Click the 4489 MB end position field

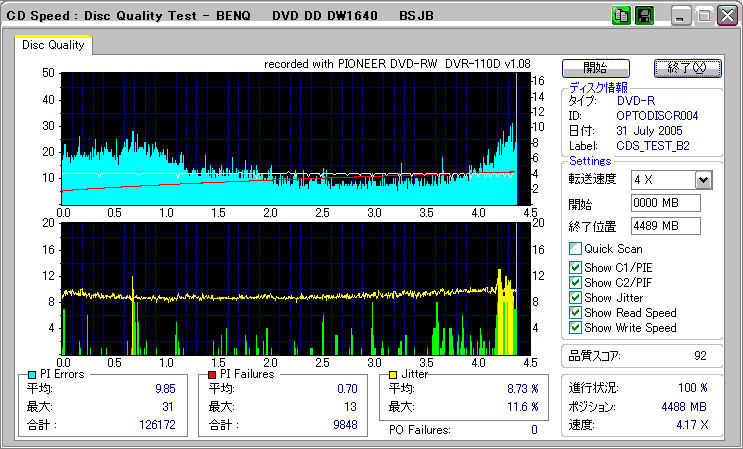pos(666,226)
